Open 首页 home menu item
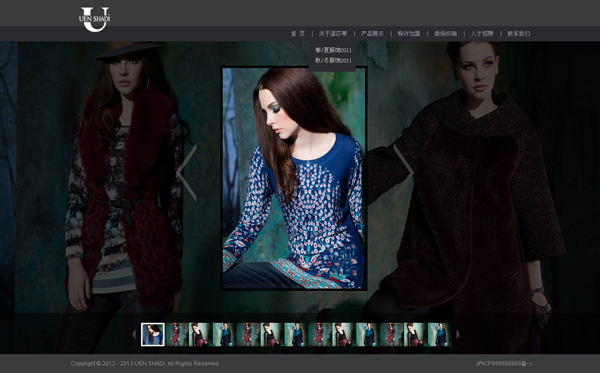 [298, 34]
